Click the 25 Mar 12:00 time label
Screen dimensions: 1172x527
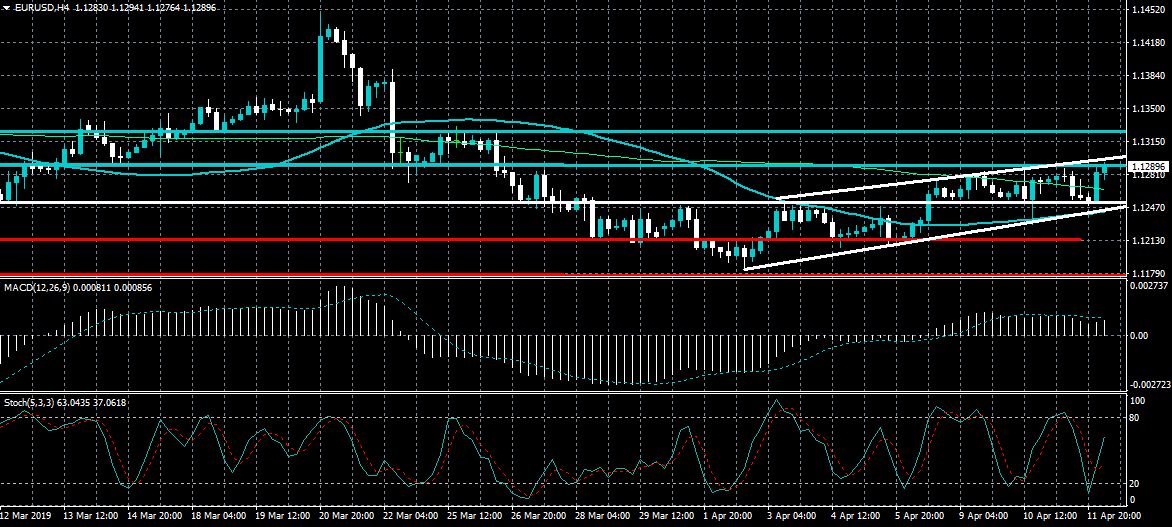pyautogui.click(x=475, y=516)
